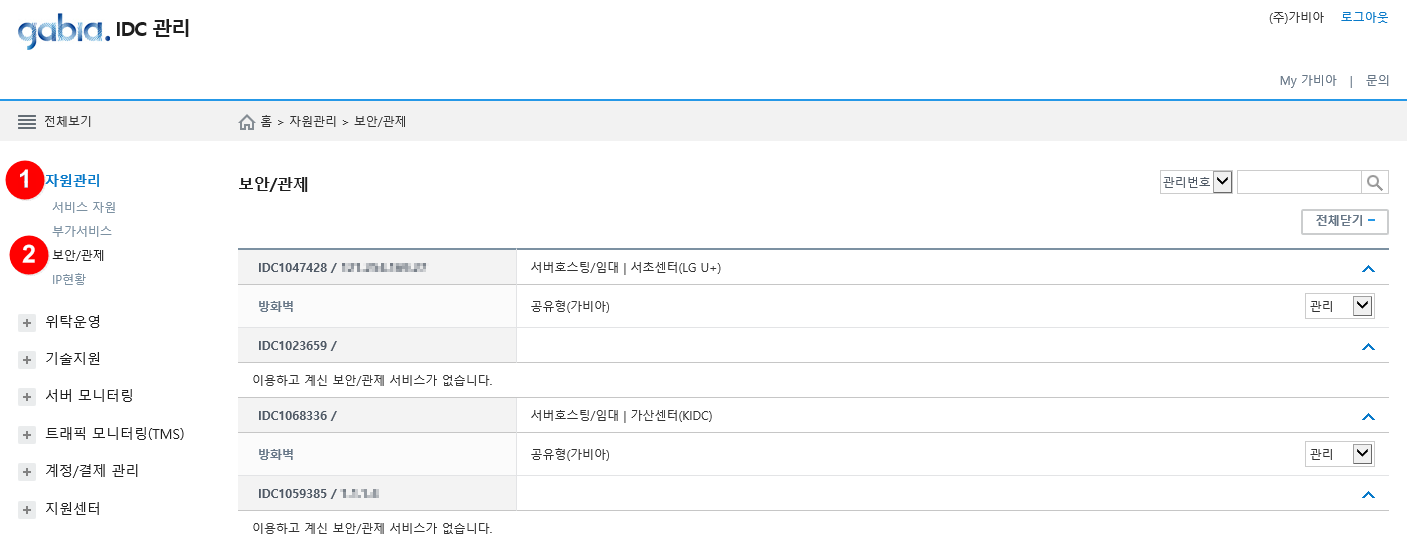
Task: Expand the 기술지원 plus icon
Action: (27, 360)
